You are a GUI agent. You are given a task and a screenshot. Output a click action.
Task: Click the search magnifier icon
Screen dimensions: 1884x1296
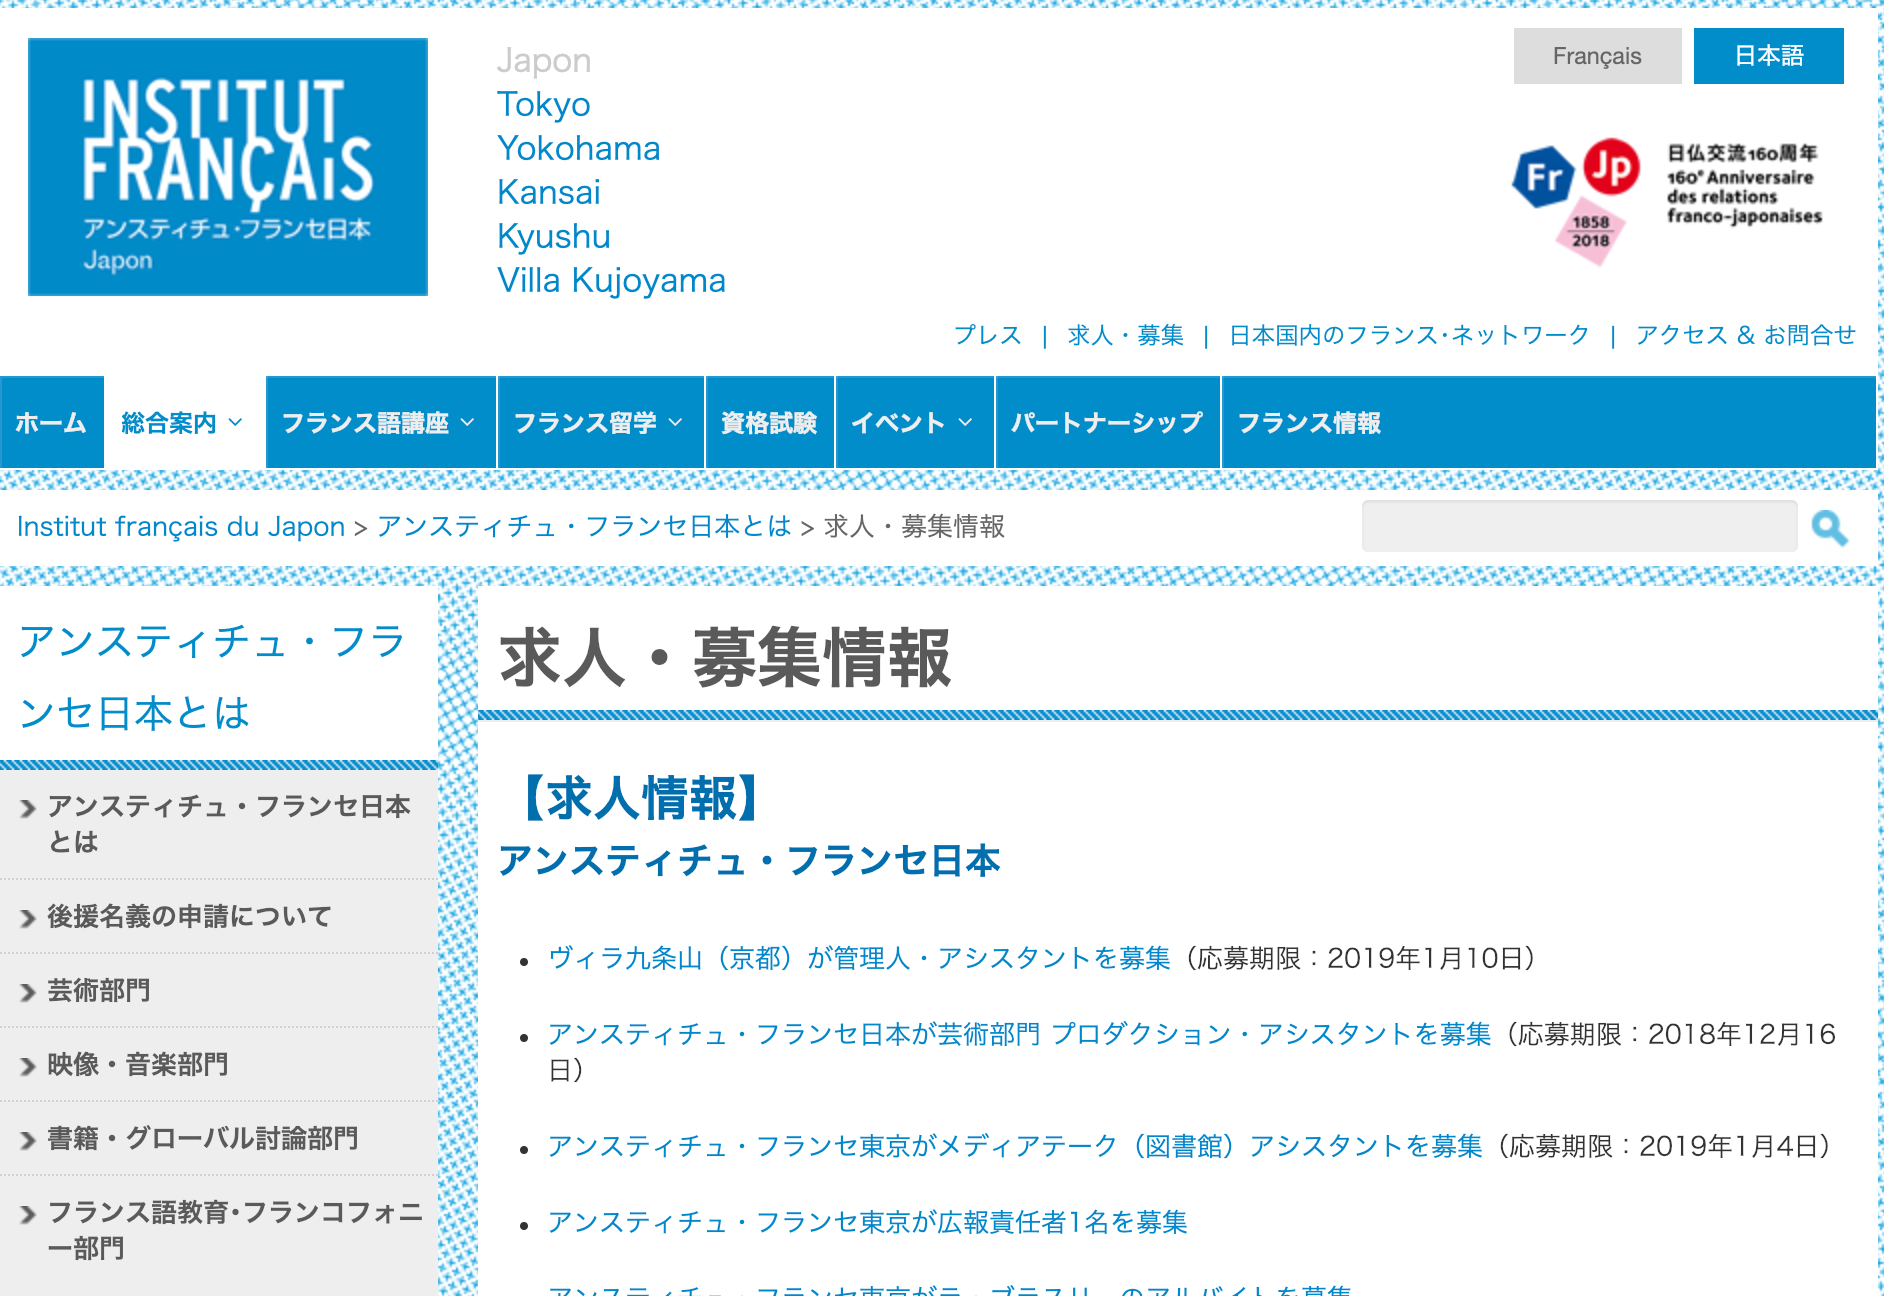coord(1829,527)
